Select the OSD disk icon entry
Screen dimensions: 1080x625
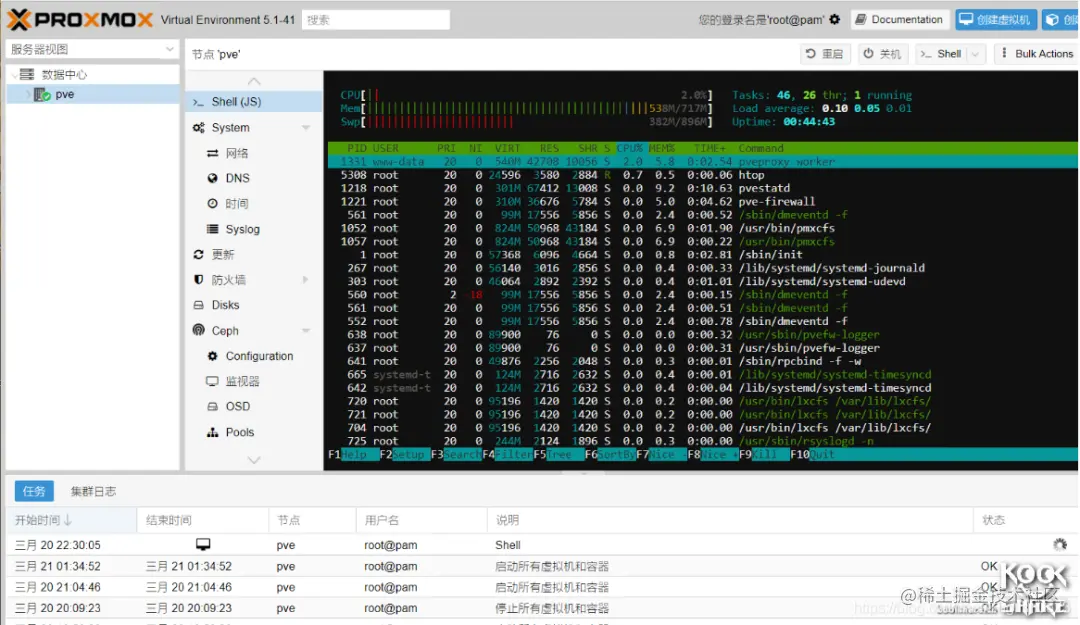tap(212, 407)
